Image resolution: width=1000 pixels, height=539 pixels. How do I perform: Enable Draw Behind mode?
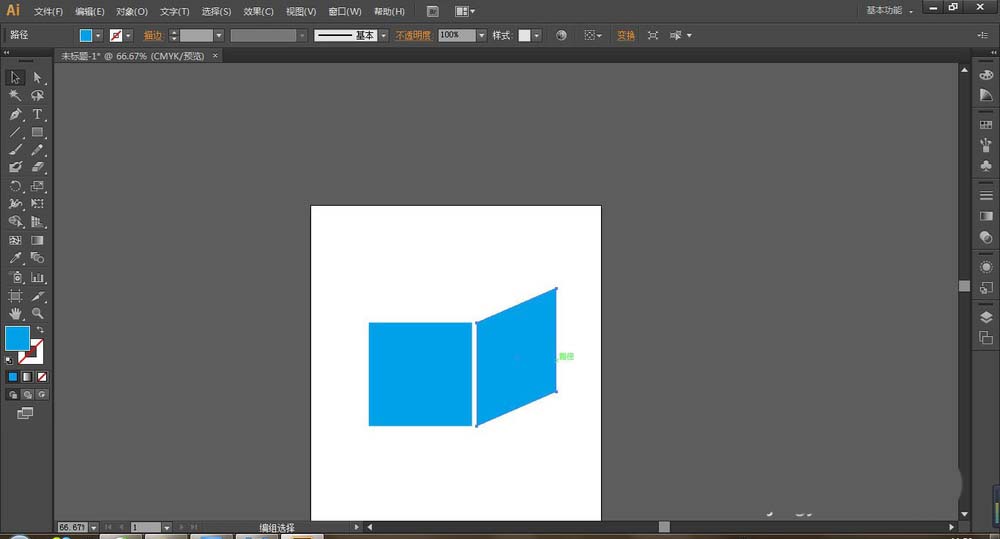click(x=27, y=395)
